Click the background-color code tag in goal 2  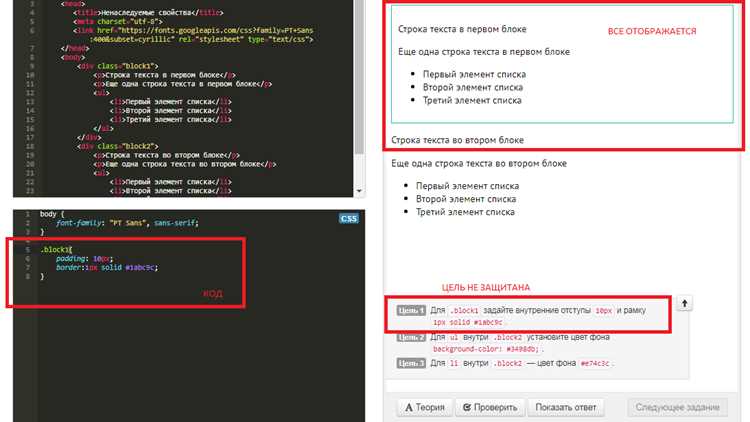point(486,349)
